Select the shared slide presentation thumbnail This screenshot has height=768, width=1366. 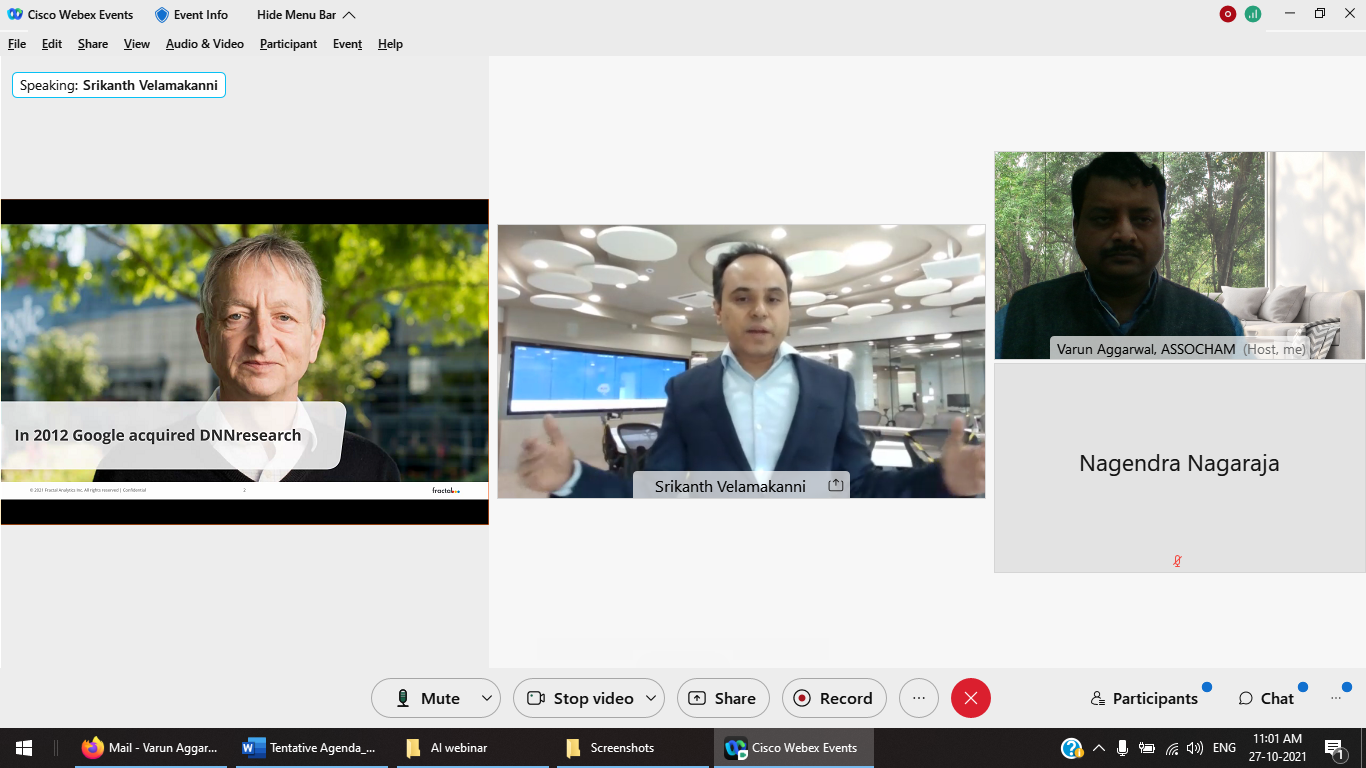coord(244,361)
